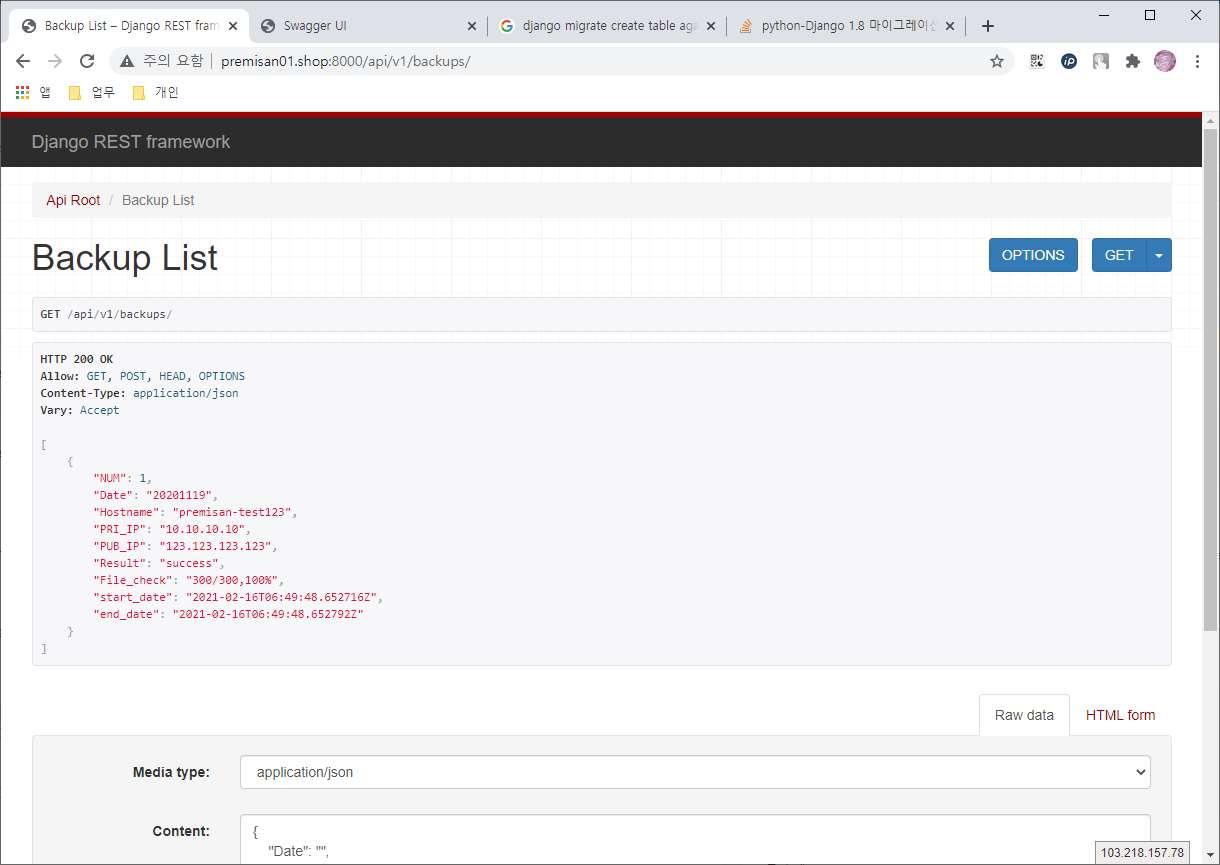Open a new browser tab
The height and width of the screenshot is (865, 1220).
coord(988,26)
